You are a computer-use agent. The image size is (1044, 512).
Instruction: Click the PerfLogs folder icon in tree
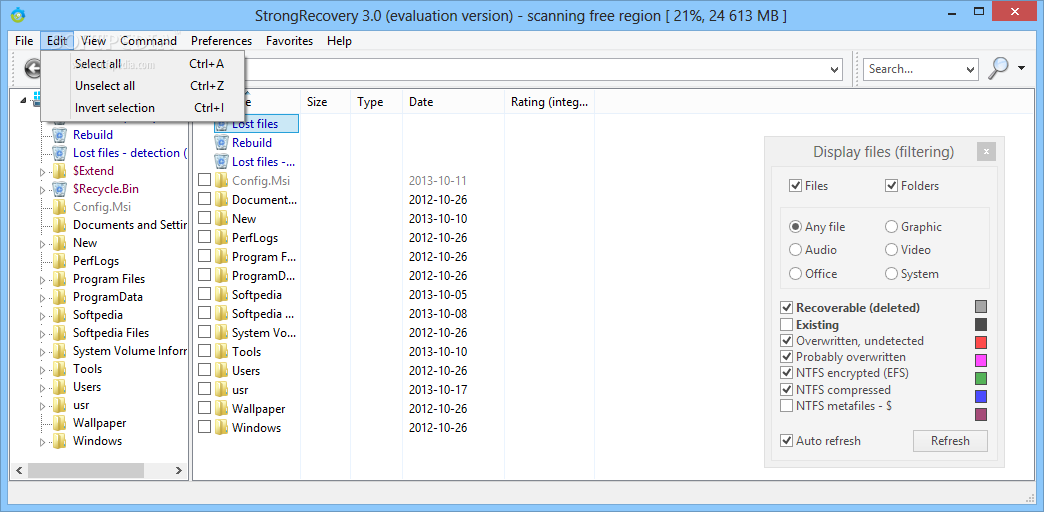coord(59,261)
